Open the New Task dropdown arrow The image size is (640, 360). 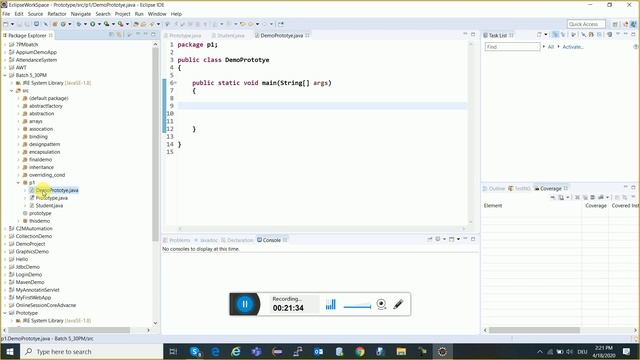(x=546, y=35)
